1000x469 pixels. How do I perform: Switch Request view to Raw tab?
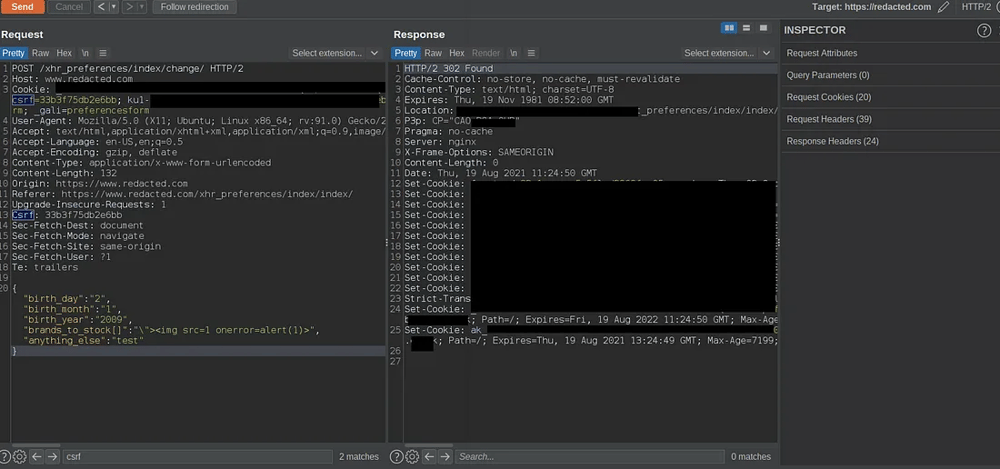[40, 53]
